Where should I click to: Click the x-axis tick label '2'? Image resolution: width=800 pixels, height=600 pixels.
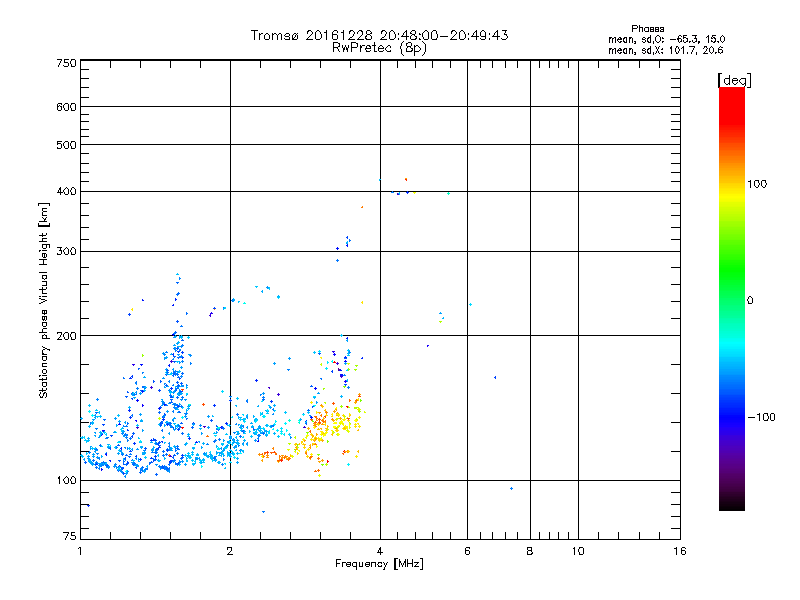click(x=230, y=551)
